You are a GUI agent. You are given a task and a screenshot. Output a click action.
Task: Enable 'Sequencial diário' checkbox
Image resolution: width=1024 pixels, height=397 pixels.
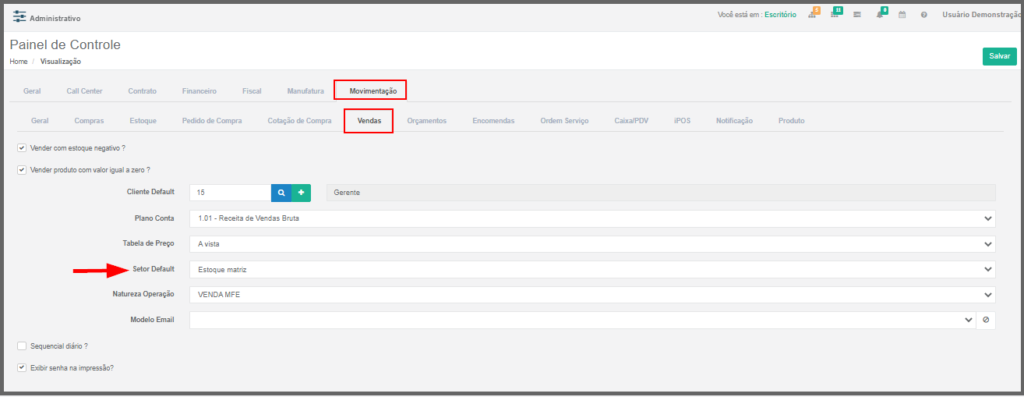click(x=22, y=346)
